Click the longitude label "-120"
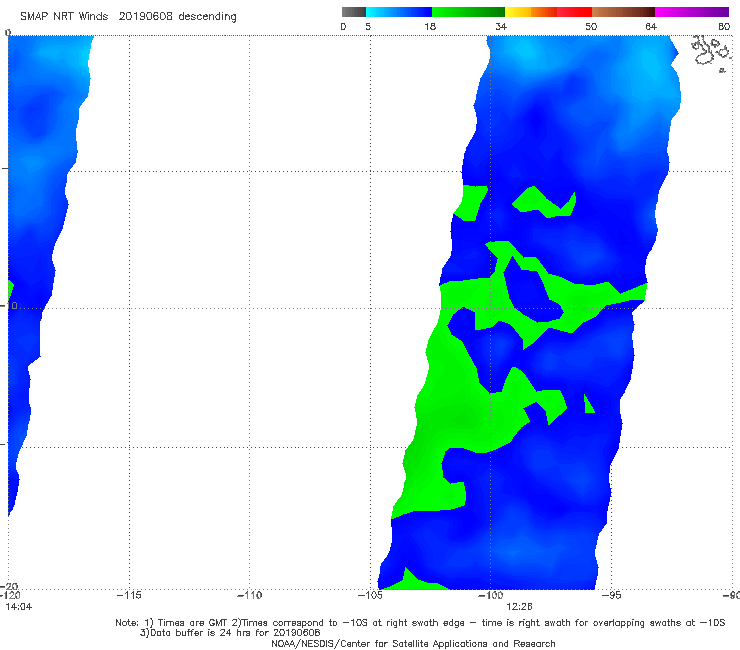 click(10, 595)
